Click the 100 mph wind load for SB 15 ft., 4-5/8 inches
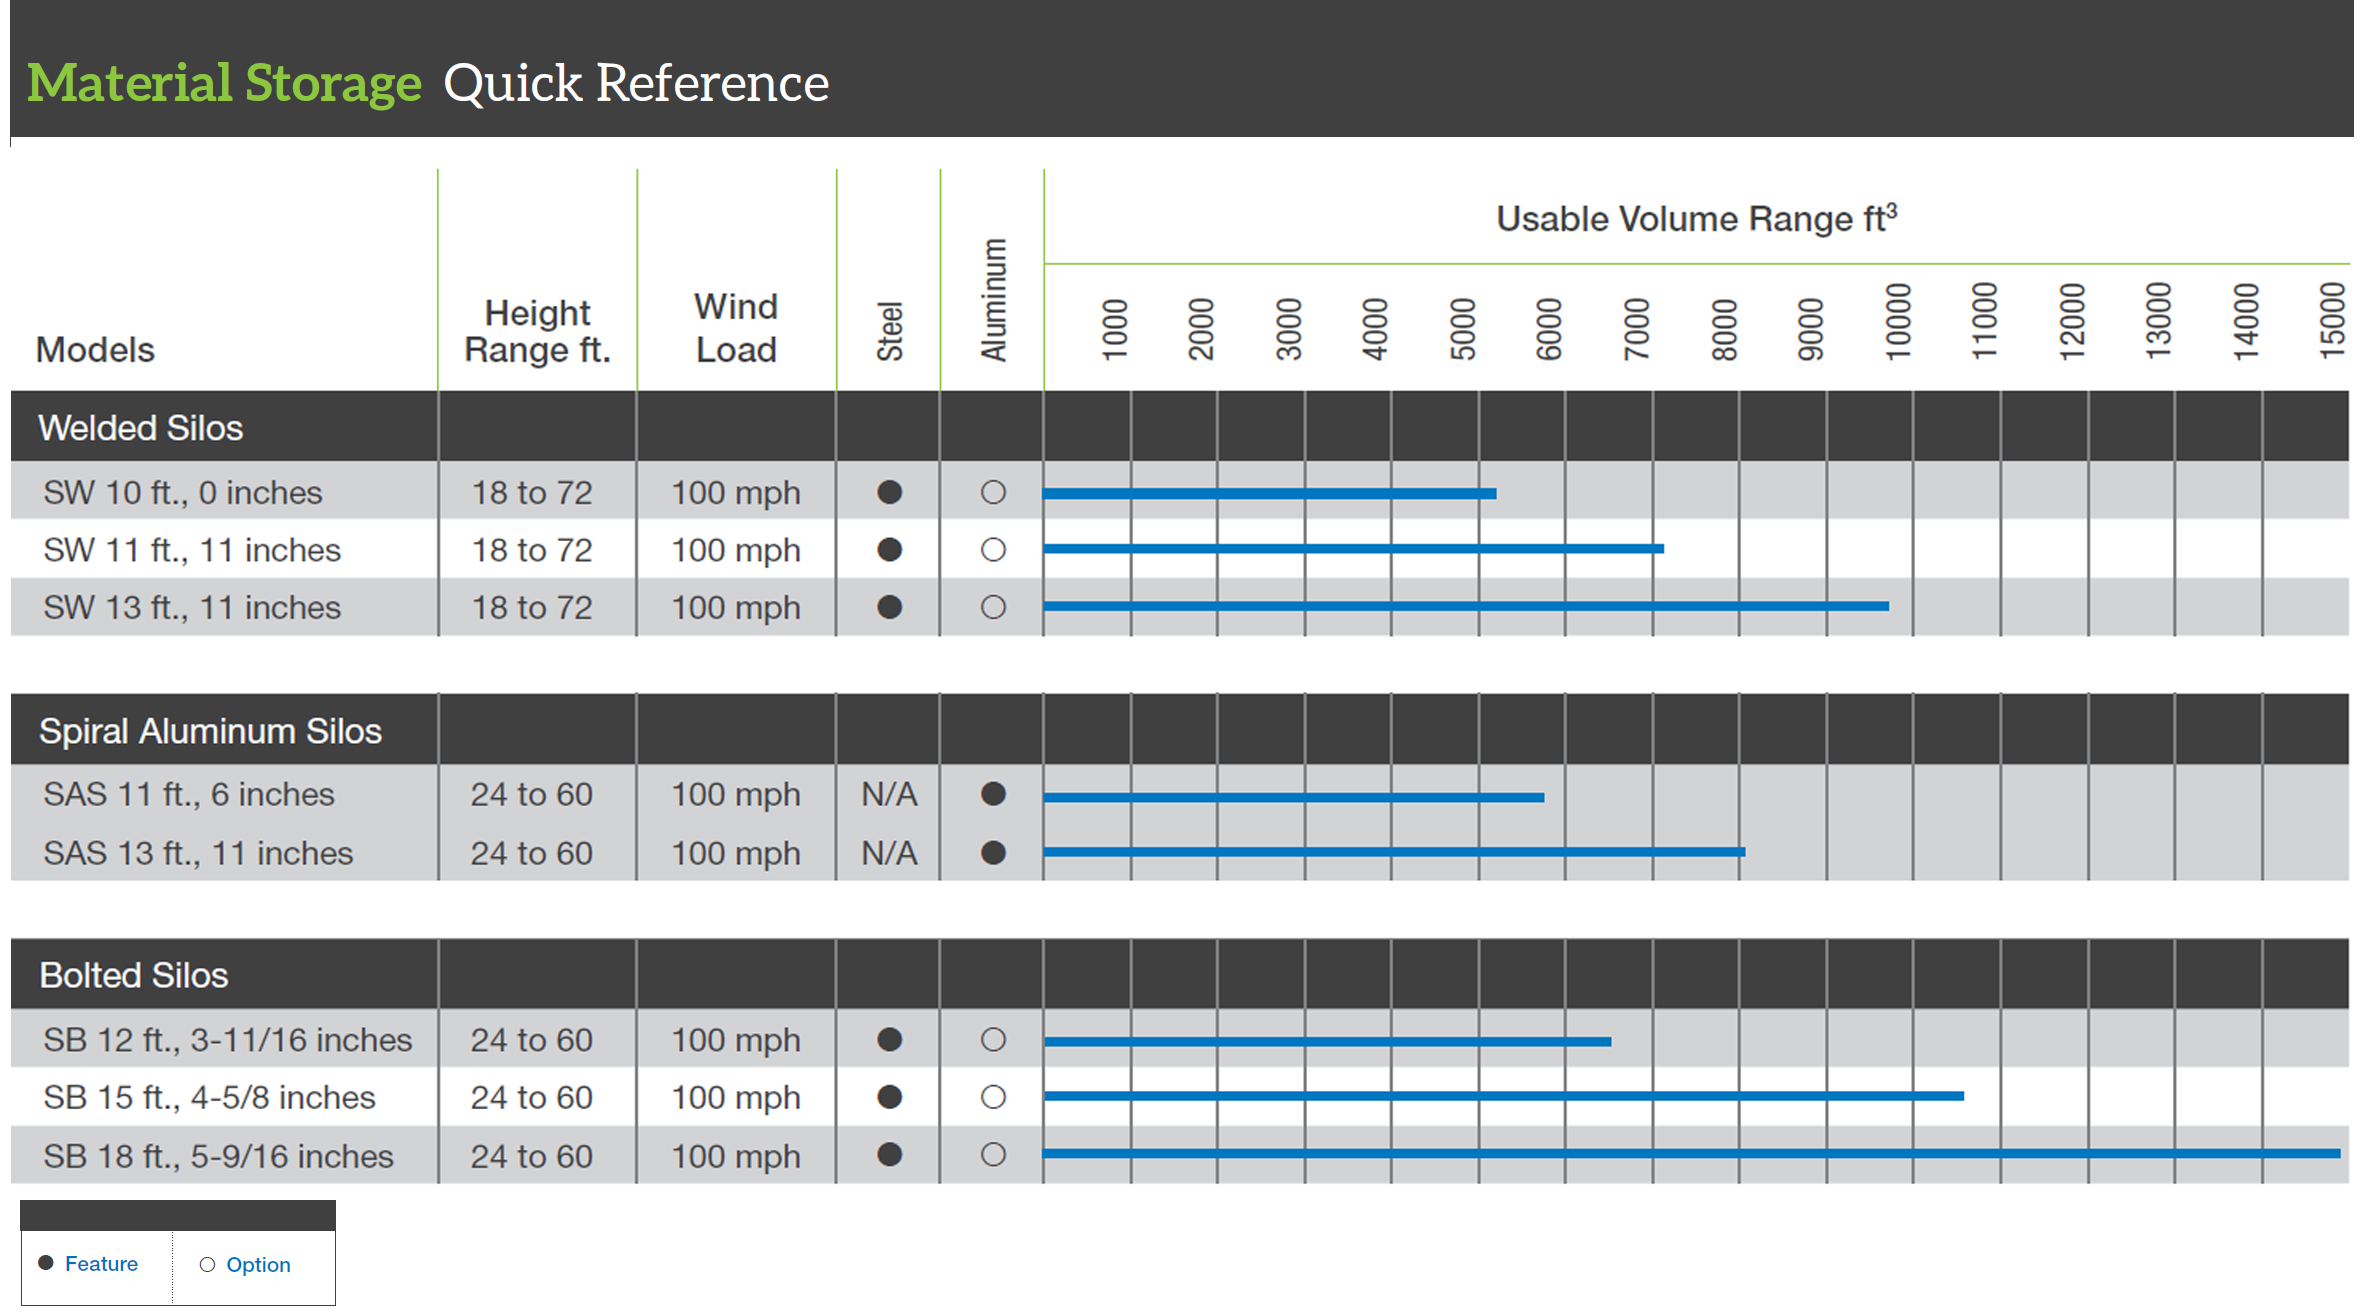 point(736,1098)
